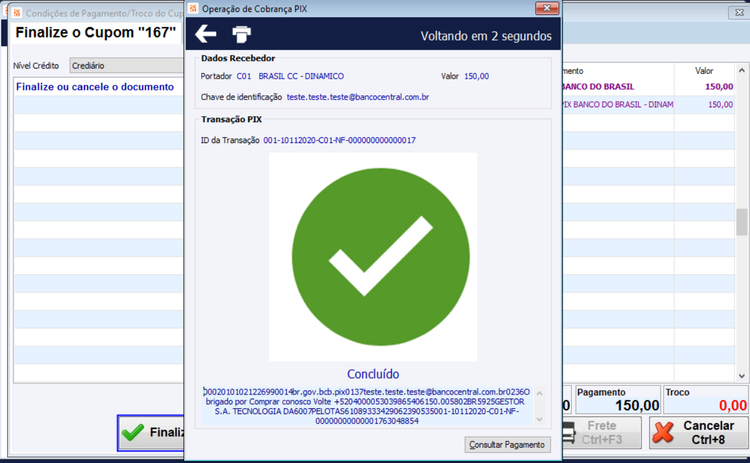Click the Pagamento 150,00 total field

[618, 400]
